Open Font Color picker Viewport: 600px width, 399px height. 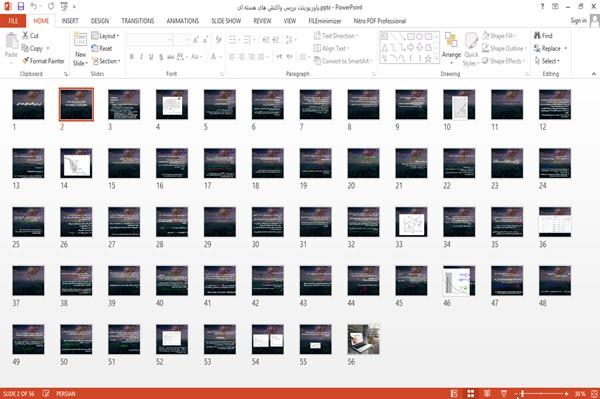tap(215, 57)
